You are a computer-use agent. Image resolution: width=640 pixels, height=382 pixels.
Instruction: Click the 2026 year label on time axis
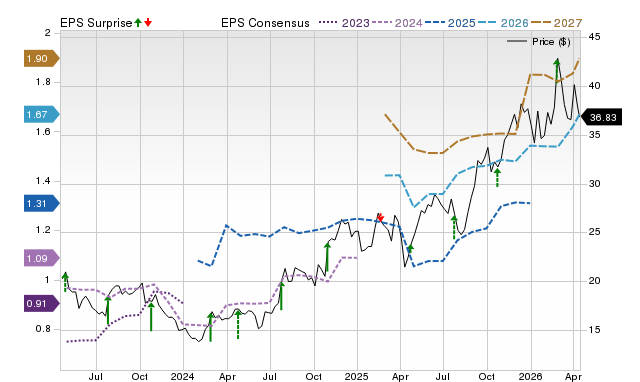coord(530,376)
